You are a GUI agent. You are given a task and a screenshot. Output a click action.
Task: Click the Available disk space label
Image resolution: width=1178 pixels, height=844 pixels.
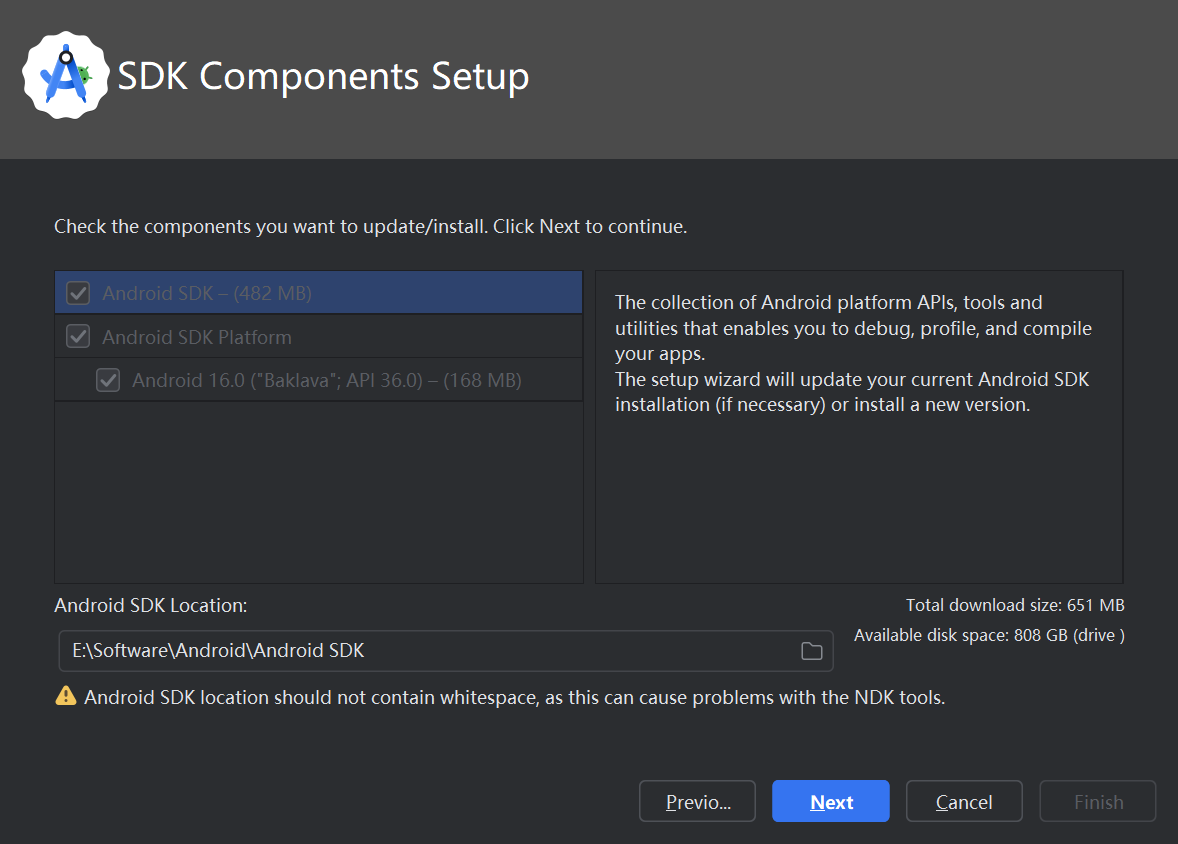tap(989, 636)
